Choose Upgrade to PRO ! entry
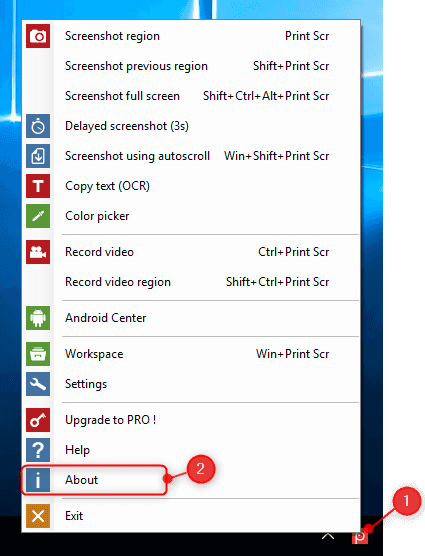The height and width of the screenshot is (556, 425). click(191, 420)
